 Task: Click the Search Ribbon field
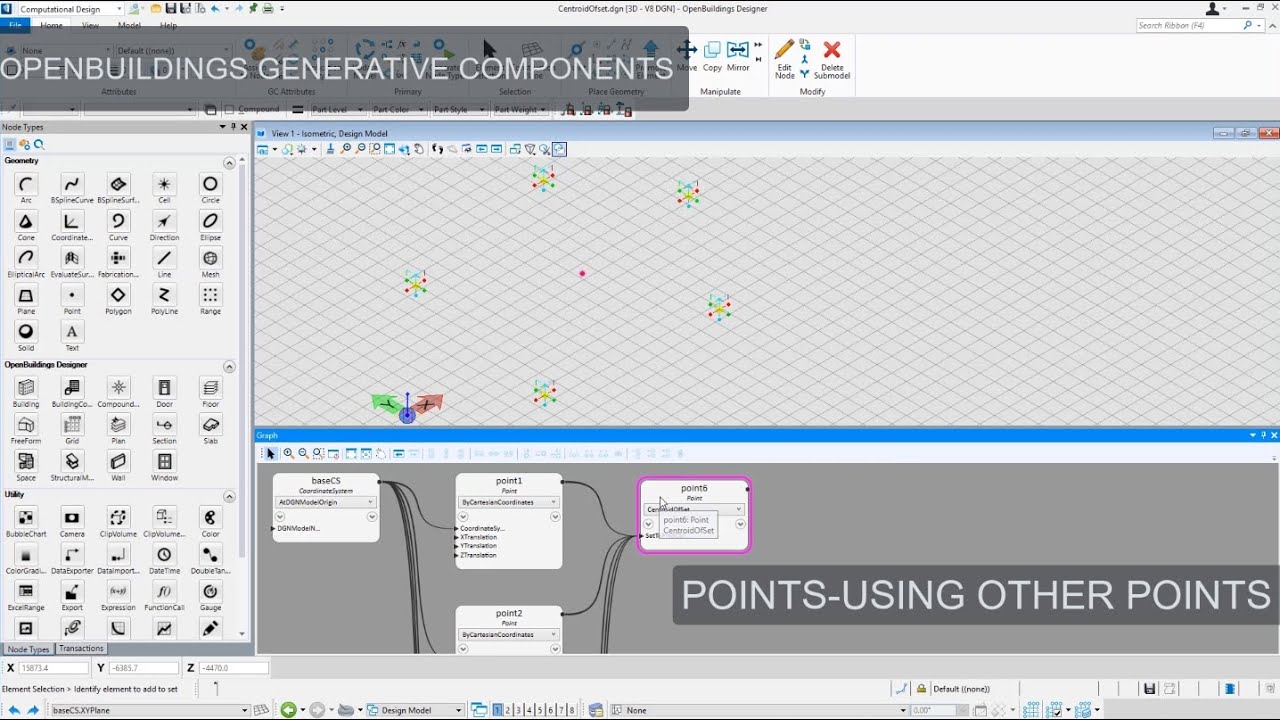1194,25
